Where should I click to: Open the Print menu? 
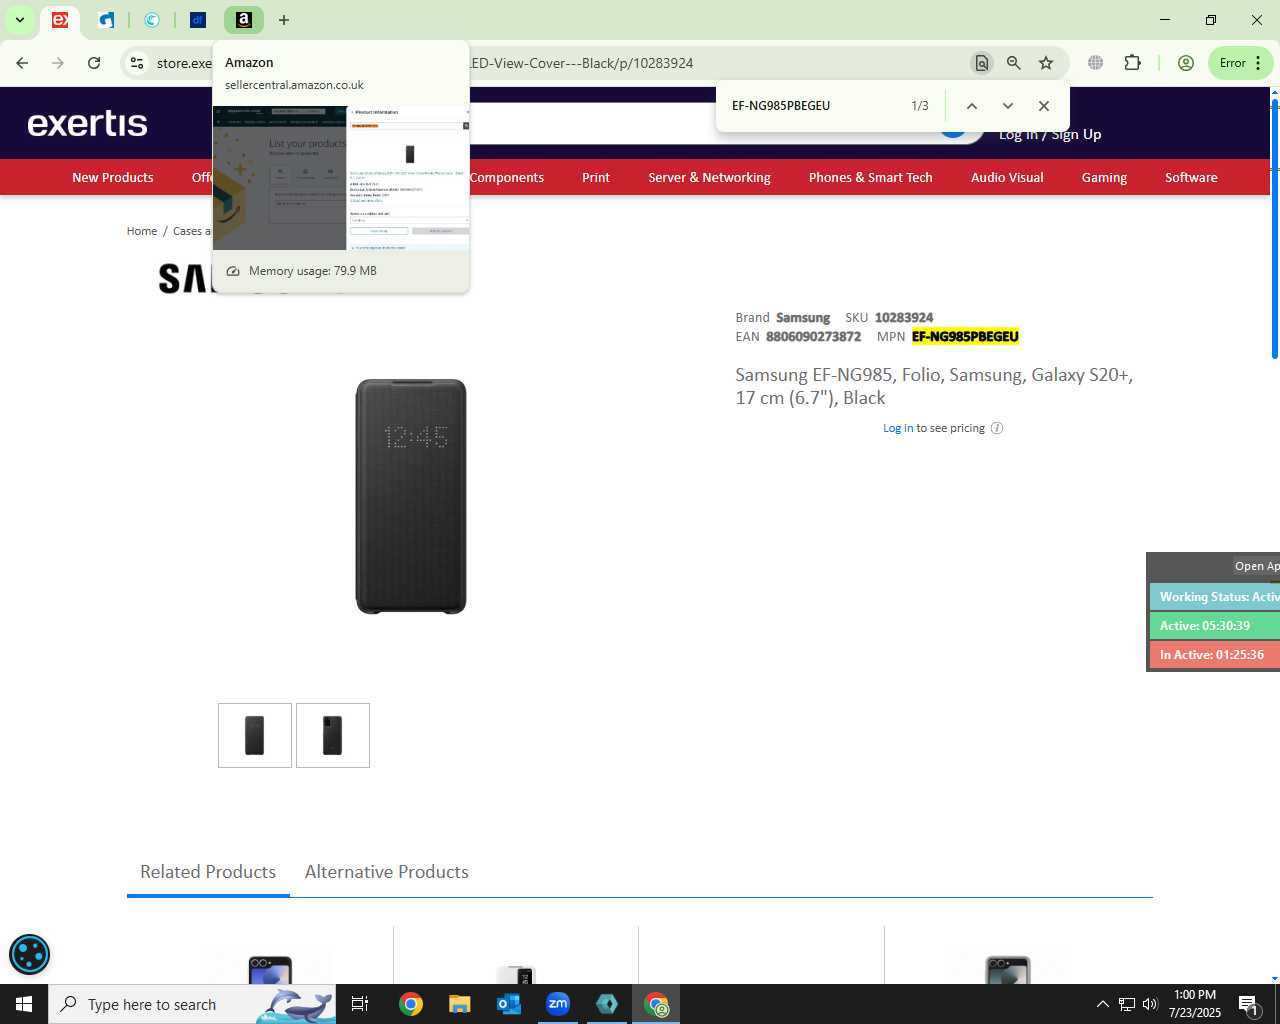[596, 177]
